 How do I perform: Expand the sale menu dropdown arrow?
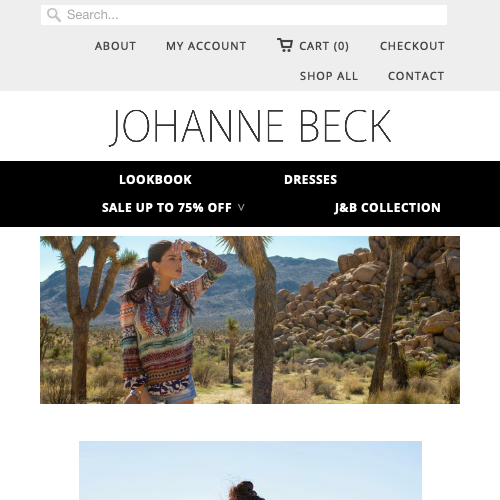coord(241,208)
